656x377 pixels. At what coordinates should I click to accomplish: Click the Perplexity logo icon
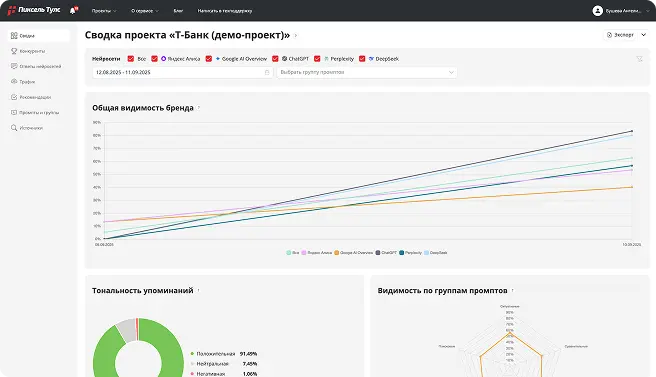(327, 59)
